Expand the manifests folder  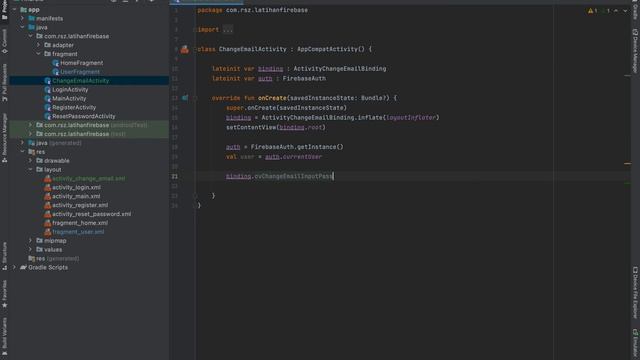point(22,18)
